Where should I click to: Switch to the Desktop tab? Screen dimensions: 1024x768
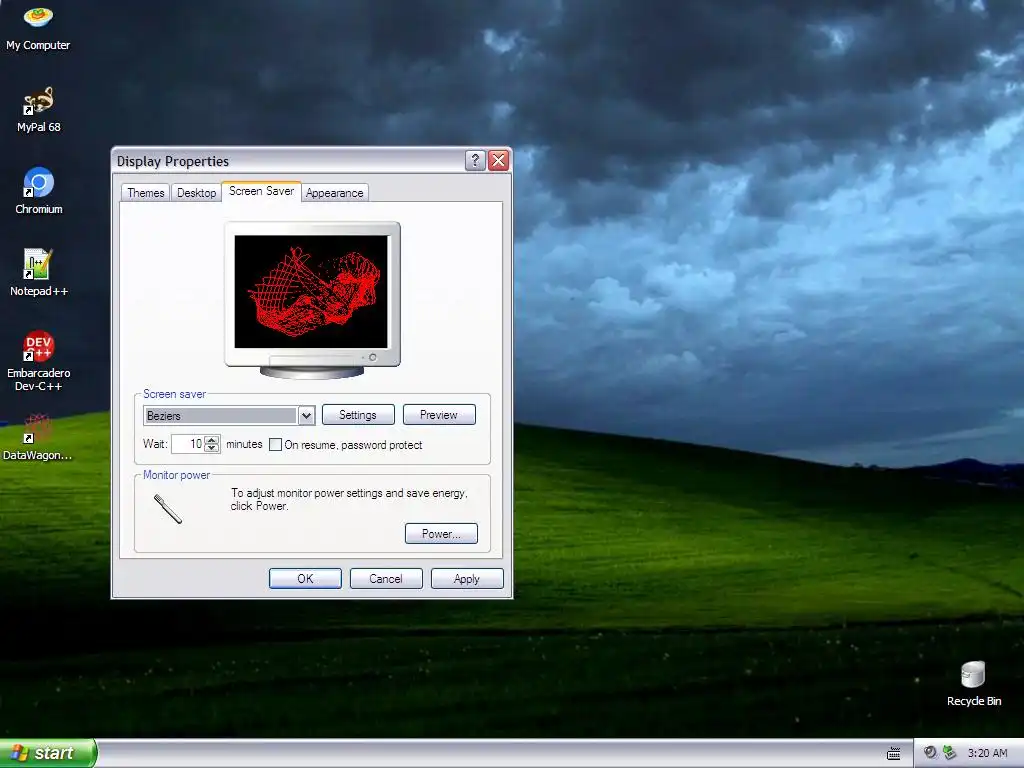(x=197, y=193)
